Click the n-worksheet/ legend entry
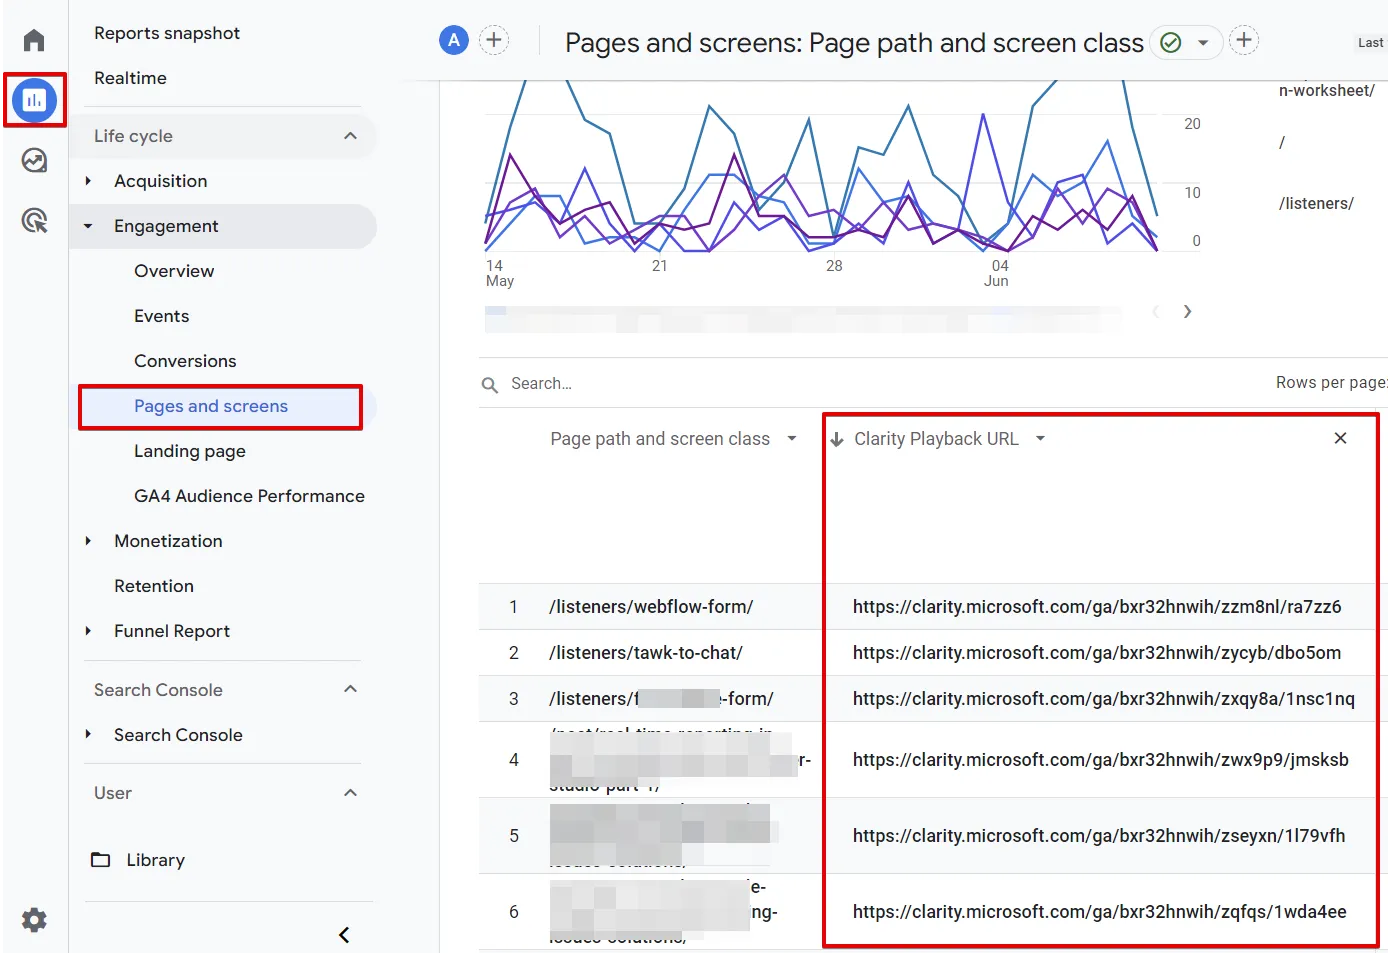 1327,90
